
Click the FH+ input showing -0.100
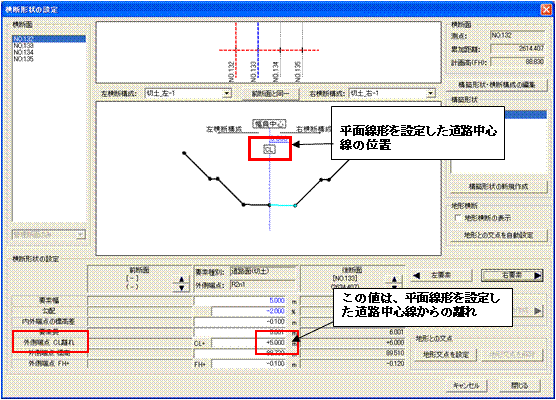pos(249,364)
